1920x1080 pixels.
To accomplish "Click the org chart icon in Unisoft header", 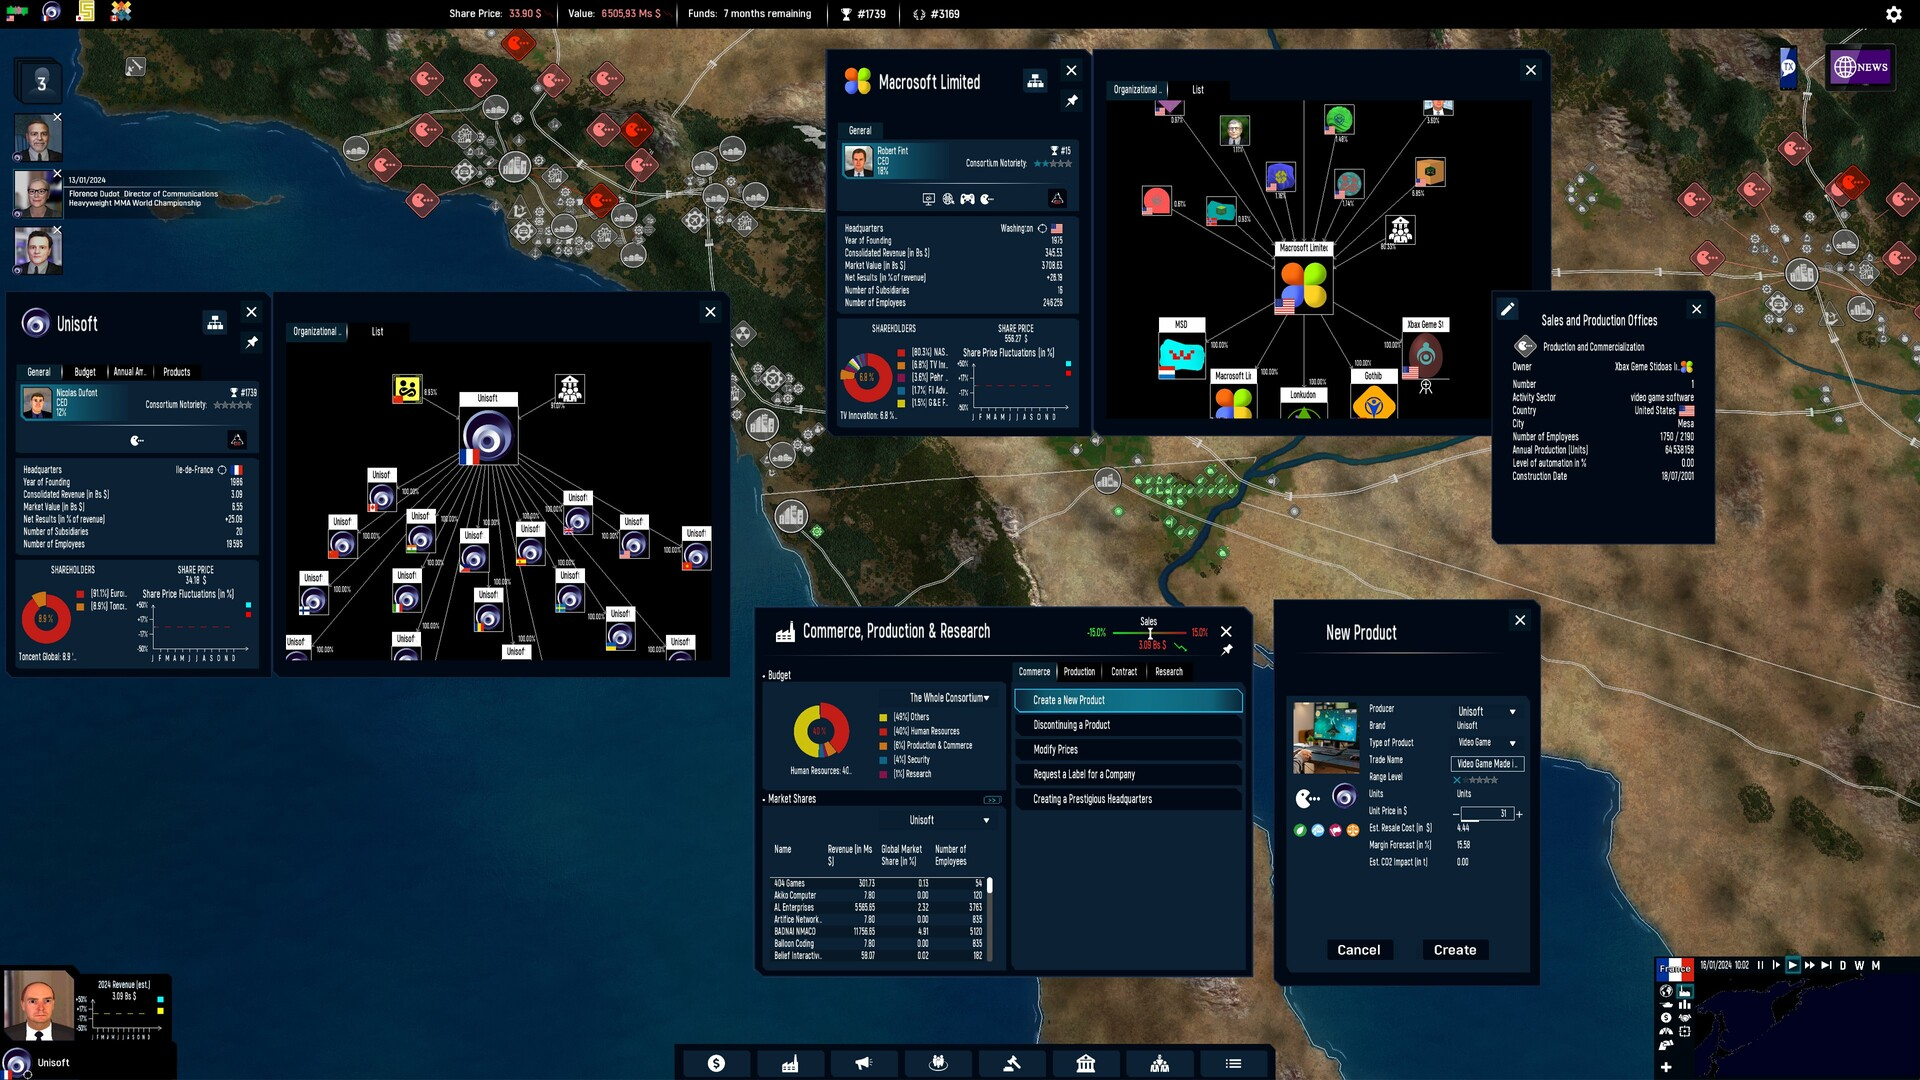I will coord(214,322).
